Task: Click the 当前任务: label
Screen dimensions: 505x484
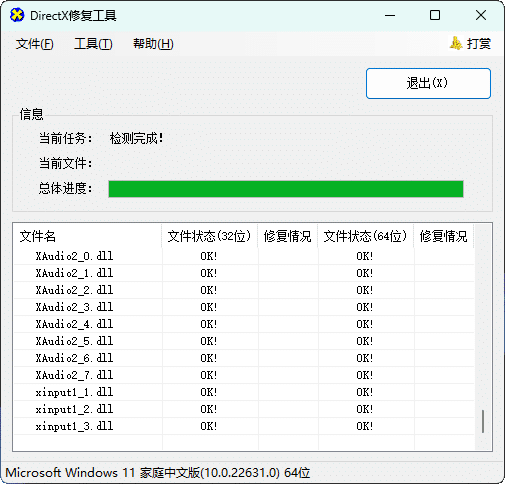Action: 66,138
